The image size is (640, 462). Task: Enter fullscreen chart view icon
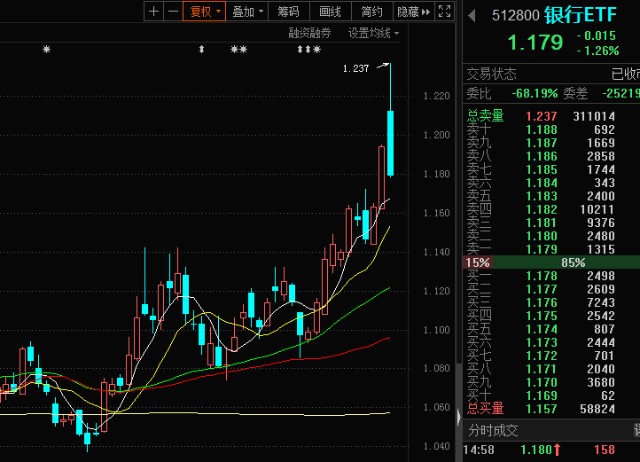click(444, 11)
